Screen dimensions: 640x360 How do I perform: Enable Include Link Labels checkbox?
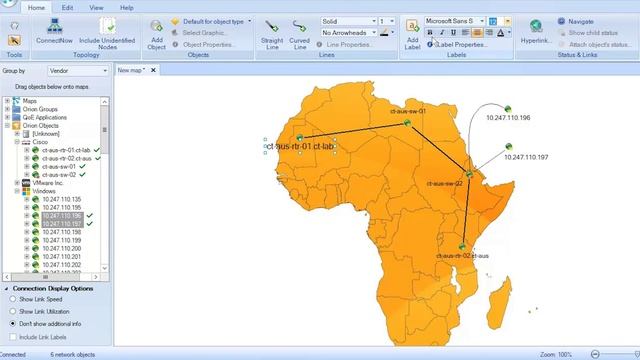point(13,337)
